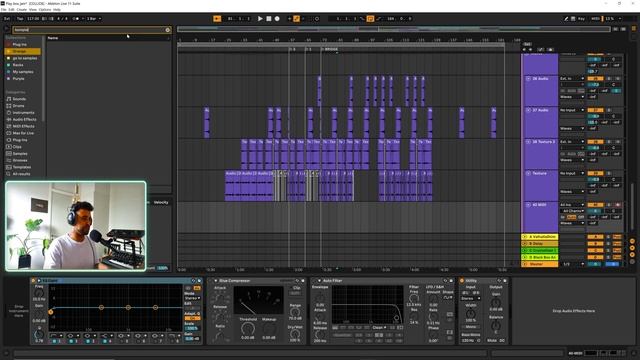Show All results in browser
Screen dimensions: 640x360
pos(21,174)
